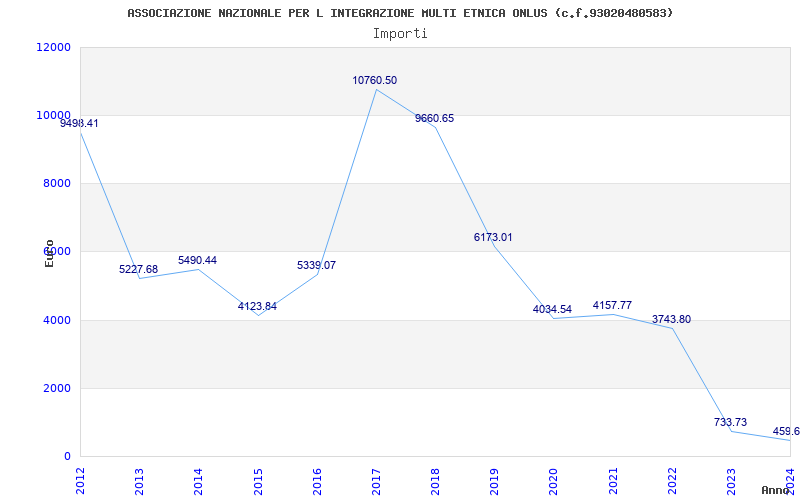Select the 10760.50 peak label
Viewport: 800px width, 500px height.
tap(374, 80)
